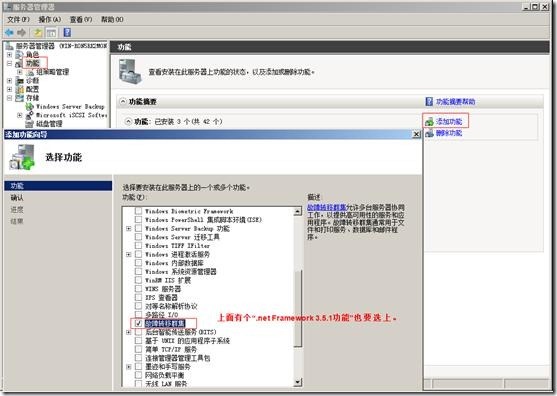Select the 功能 step in wizard sidebar

coord(58,186)
